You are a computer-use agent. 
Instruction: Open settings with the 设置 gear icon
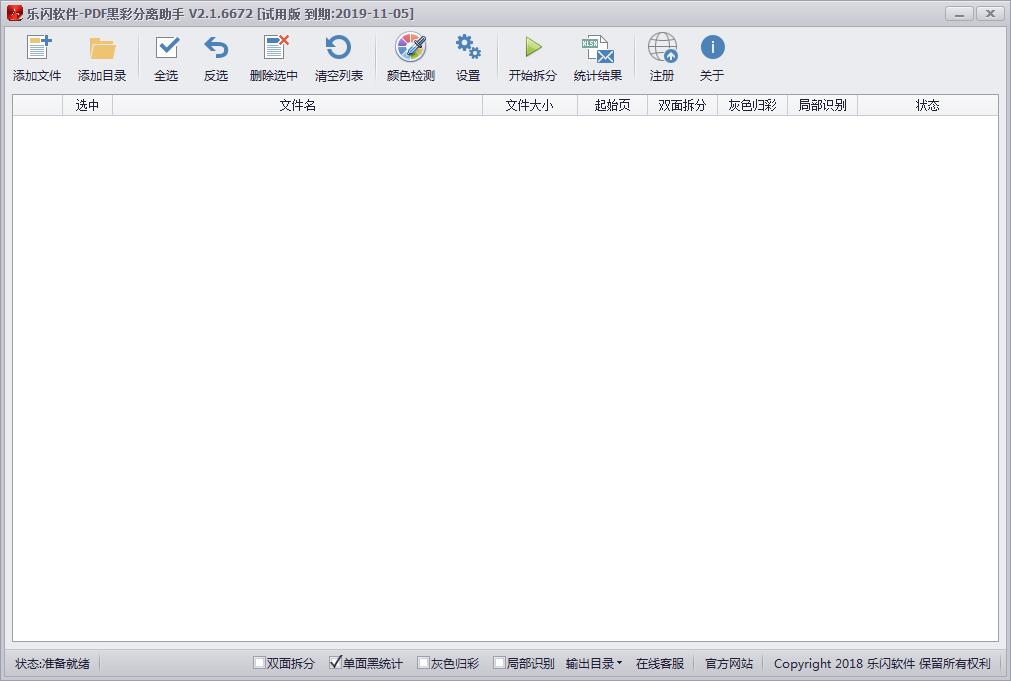468,56
